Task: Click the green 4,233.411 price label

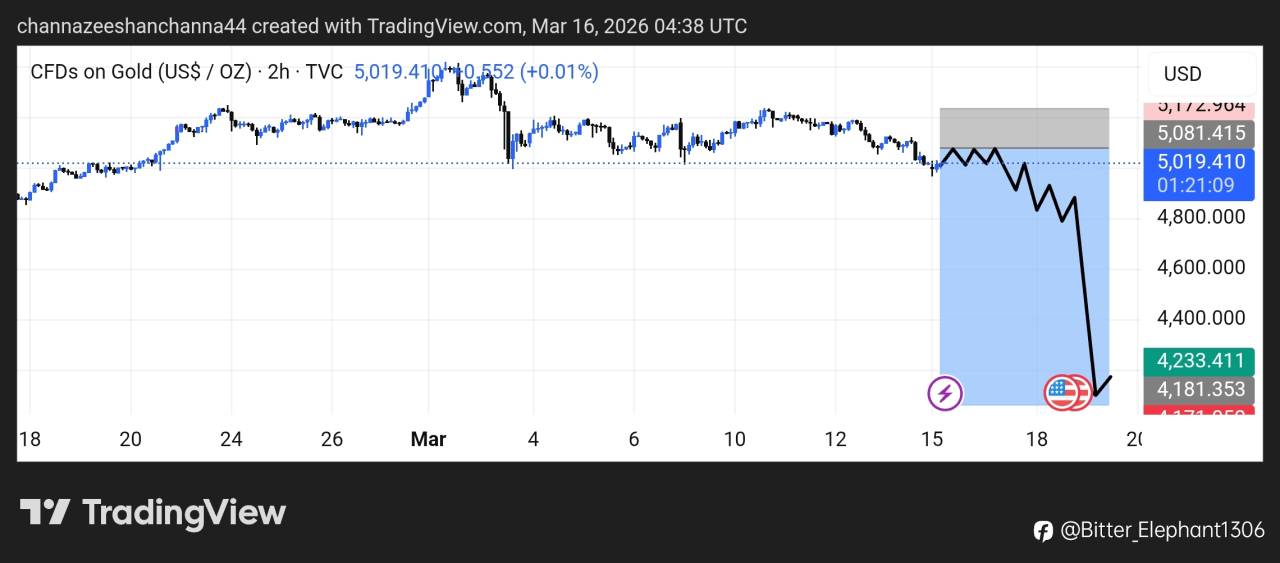Action: coord(1201,361)
